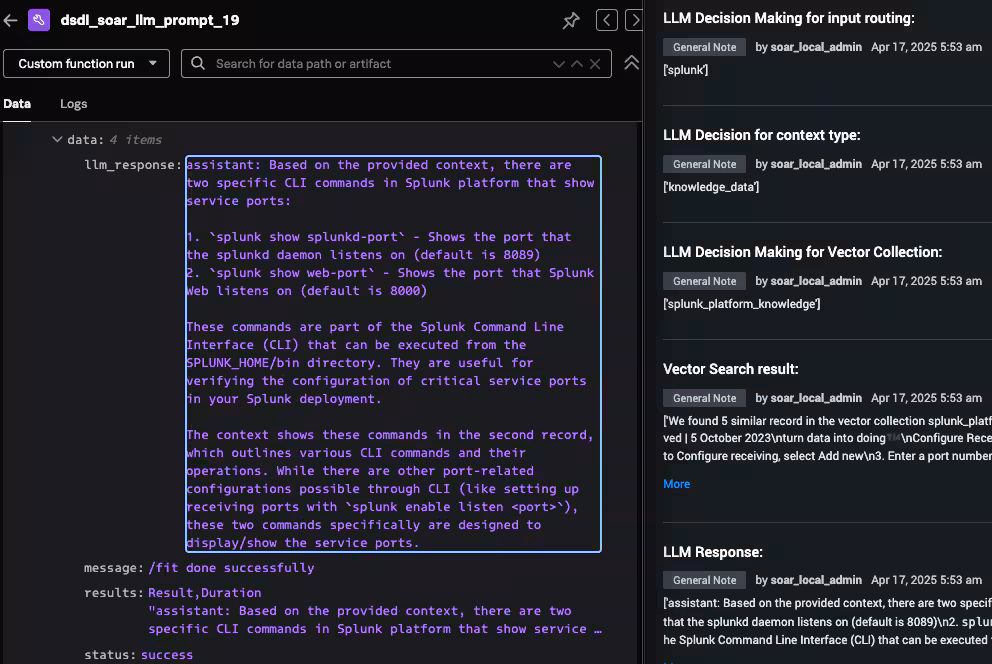Viewport: 992px width, 664px height.
Task: Click the purple wrench custom function icon
Action: [39, 20]
